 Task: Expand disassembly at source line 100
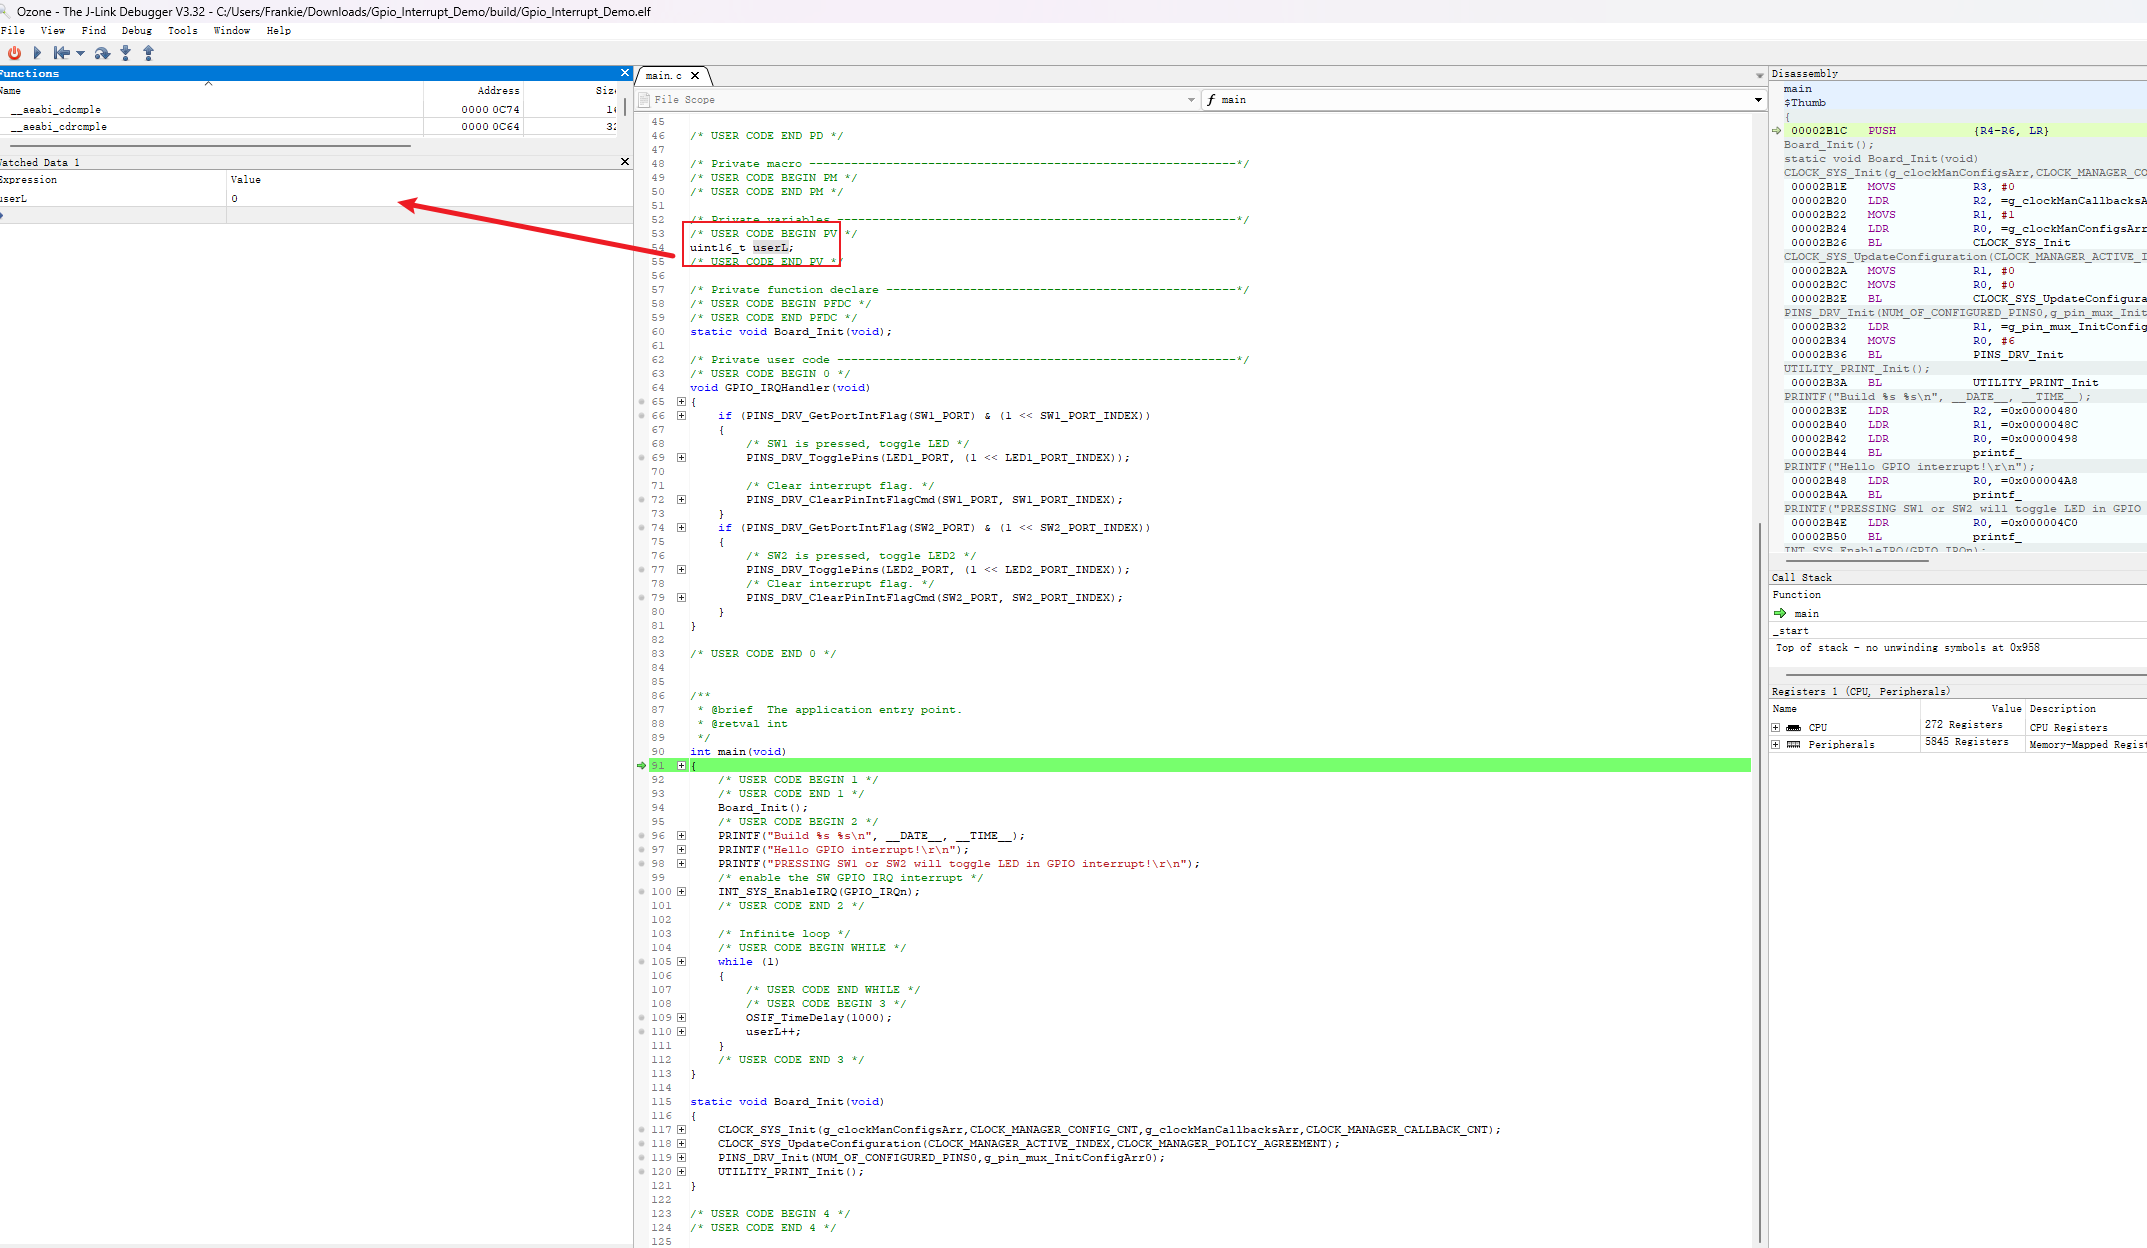pos(681,892)
